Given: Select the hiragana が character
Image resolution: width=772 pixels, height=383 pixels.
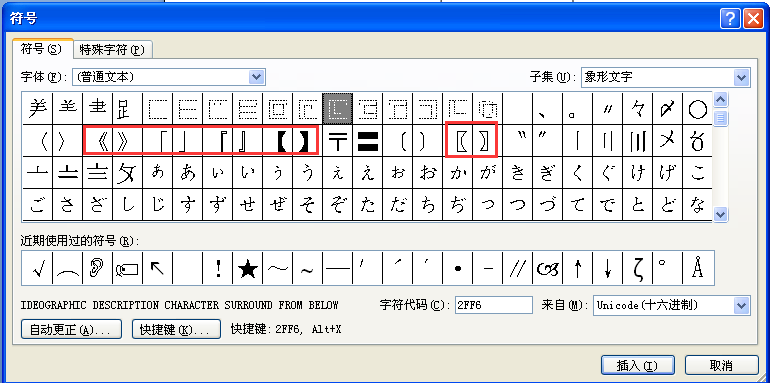Looking at the screenshot, I should (x=488, y=172).
